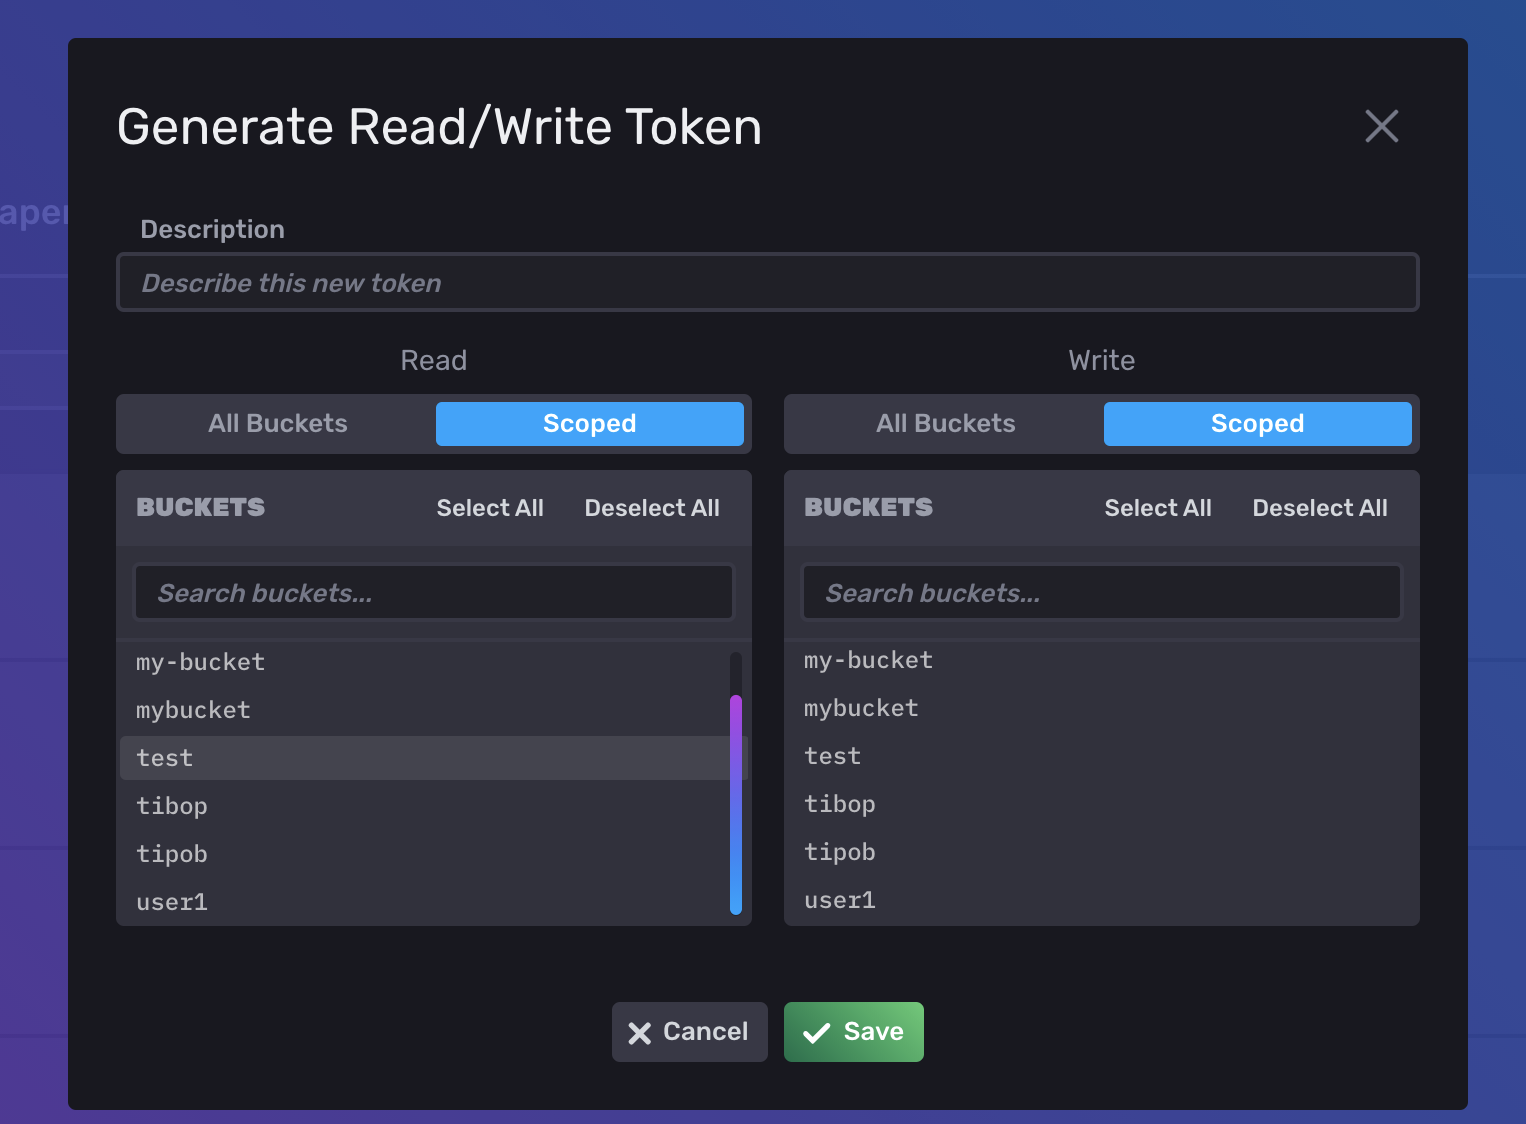
Task: Click the Write panel bucket search box
Action: click(x=1101, y=592)
